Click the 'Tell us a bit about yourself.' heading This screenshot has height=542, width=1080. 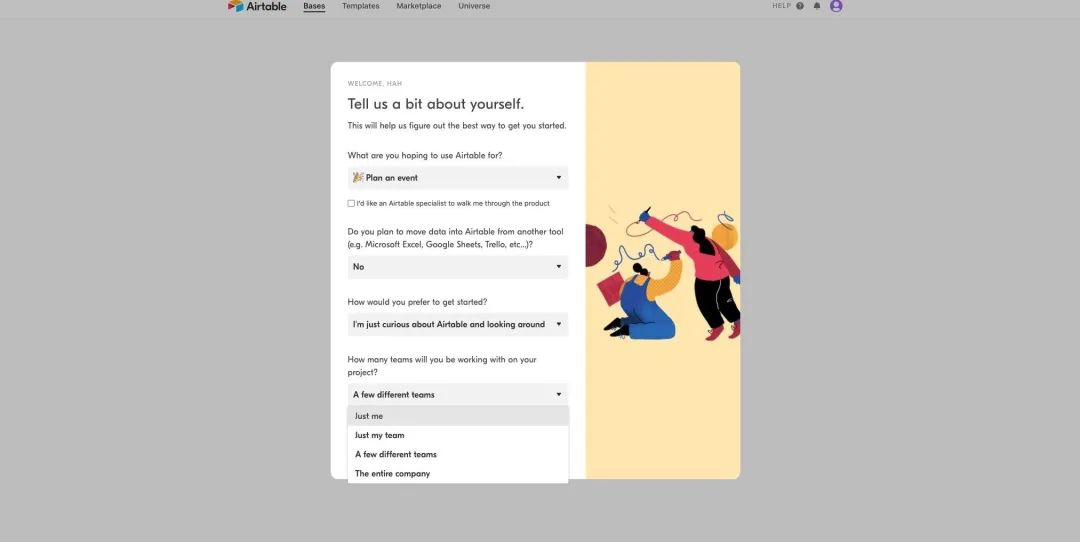pyautogui.click(x=435, y=104)
